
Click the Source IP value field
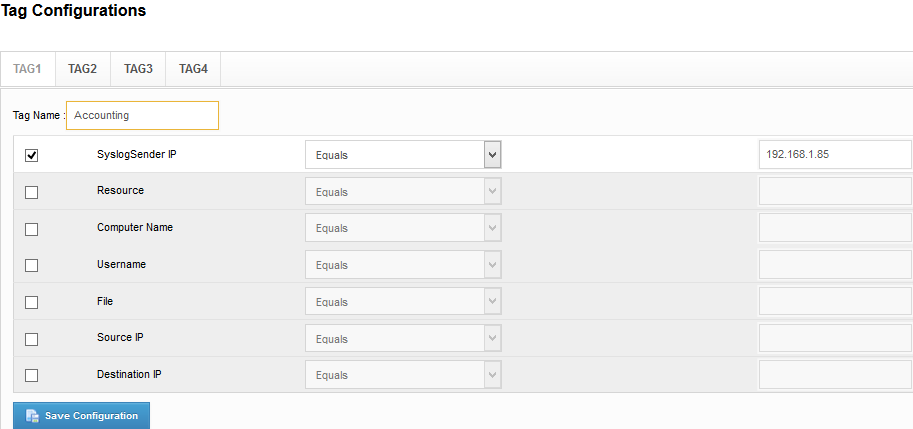click(835, 339)
